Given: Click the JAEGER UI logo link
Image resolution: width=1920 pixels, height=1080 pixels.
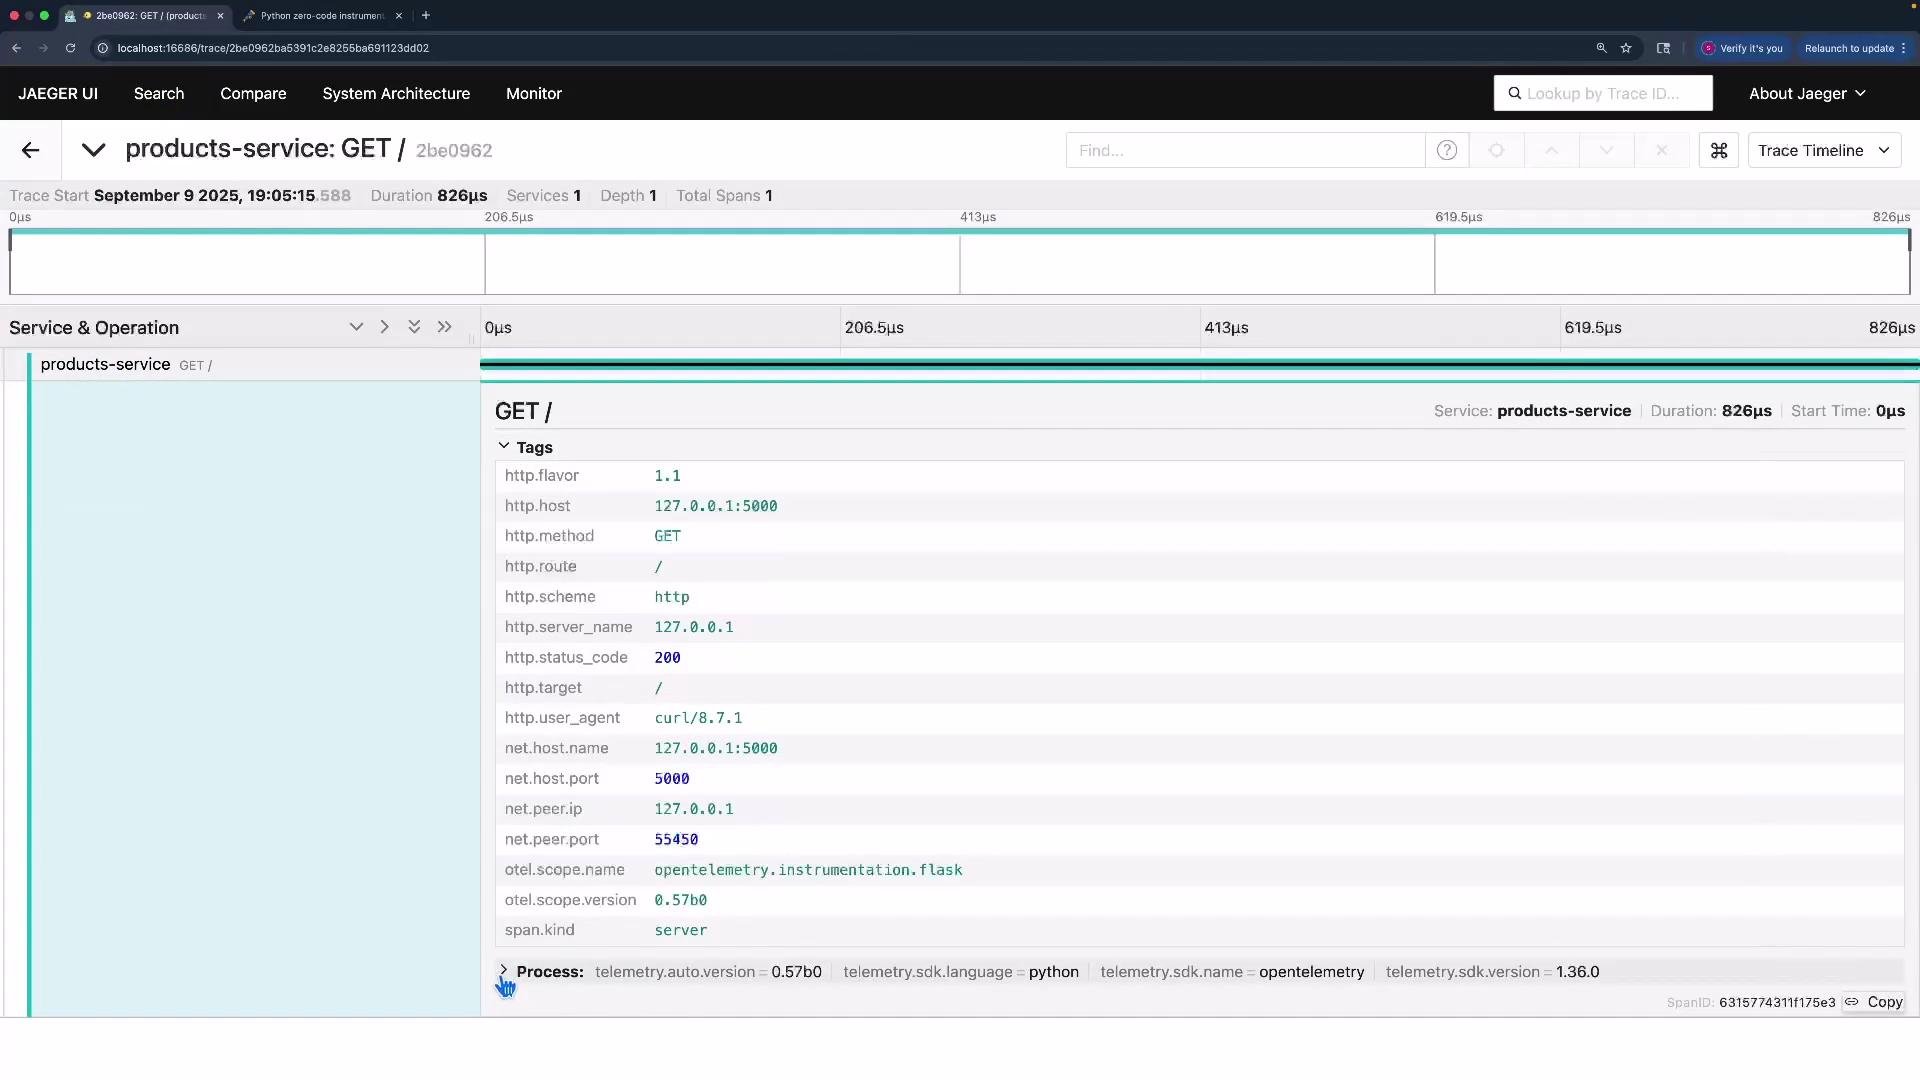Looking at the screenshot, I should [x=58, y=93].
